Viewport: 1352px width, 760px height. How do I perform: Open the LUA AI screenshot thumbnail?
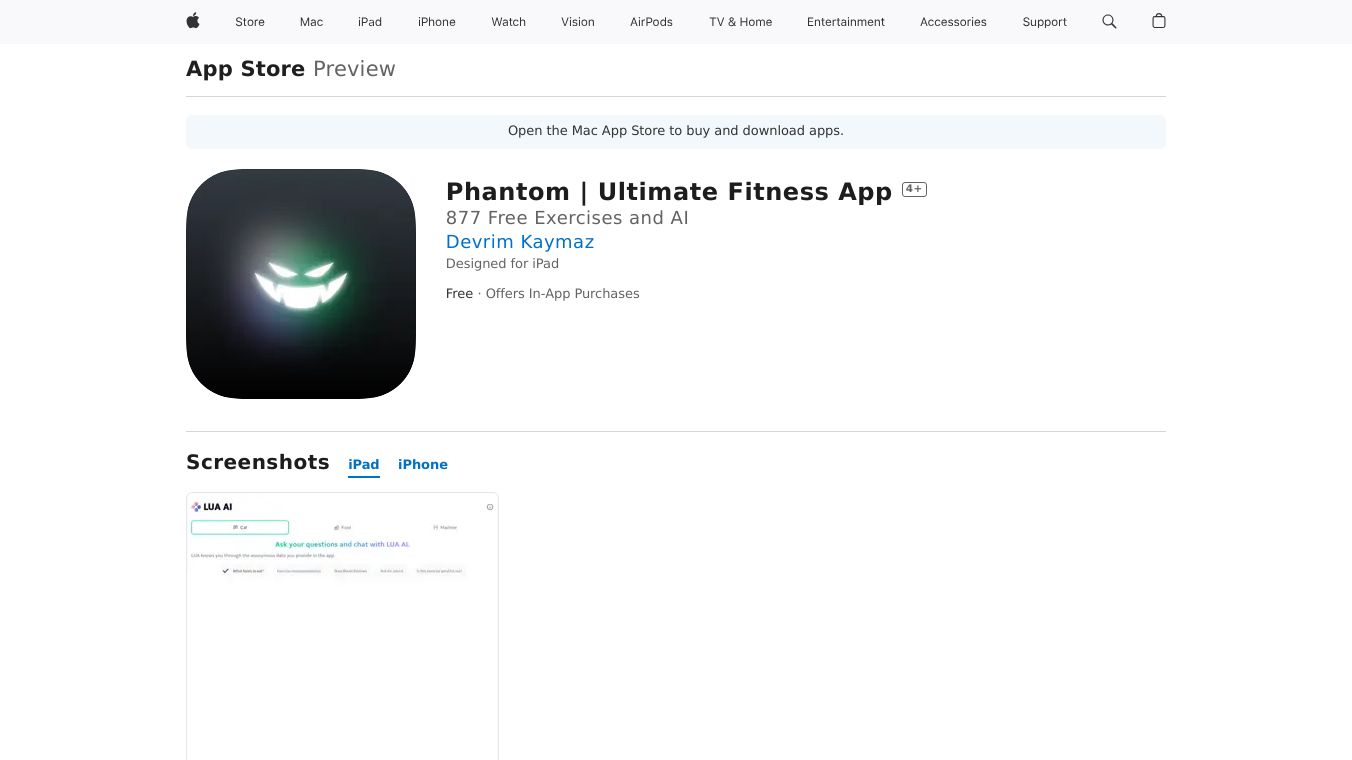tap(342, 626)
